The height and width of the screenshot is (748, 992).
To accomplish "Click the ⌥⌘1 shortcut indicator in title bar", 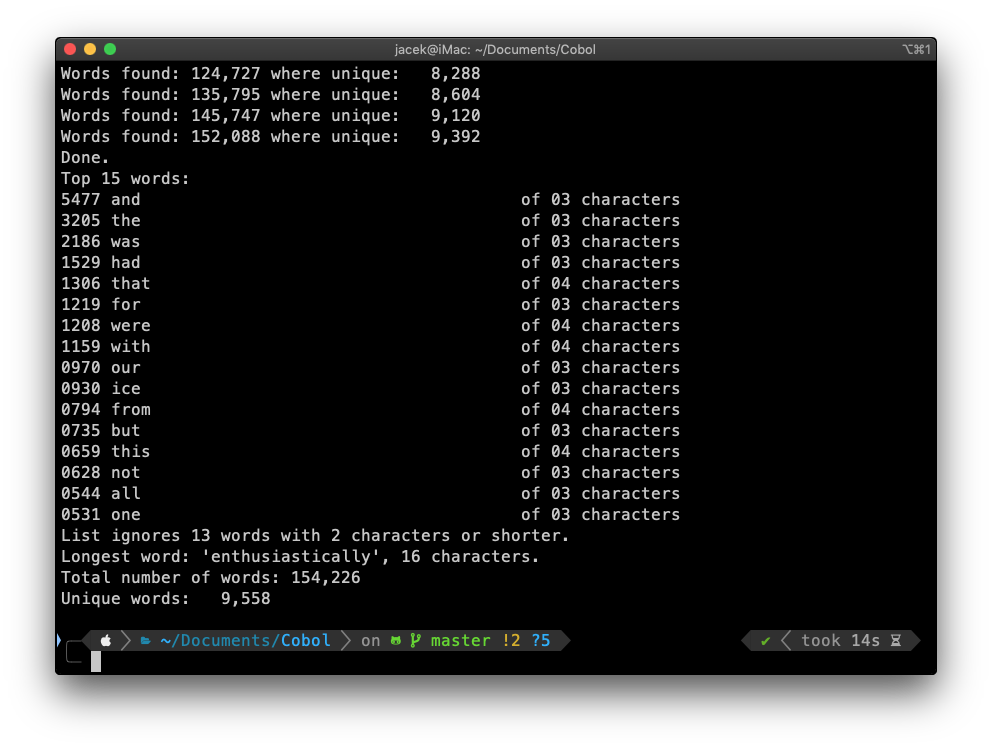I will pos(916,49).
